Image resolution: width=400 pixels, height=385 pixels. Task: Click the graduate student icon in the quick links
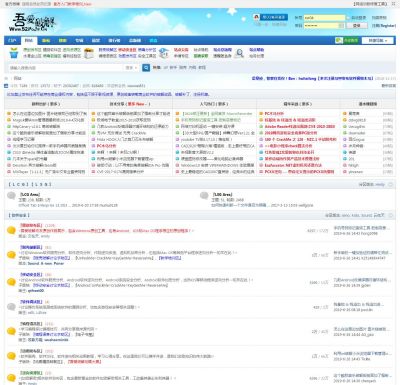(164, 53)
